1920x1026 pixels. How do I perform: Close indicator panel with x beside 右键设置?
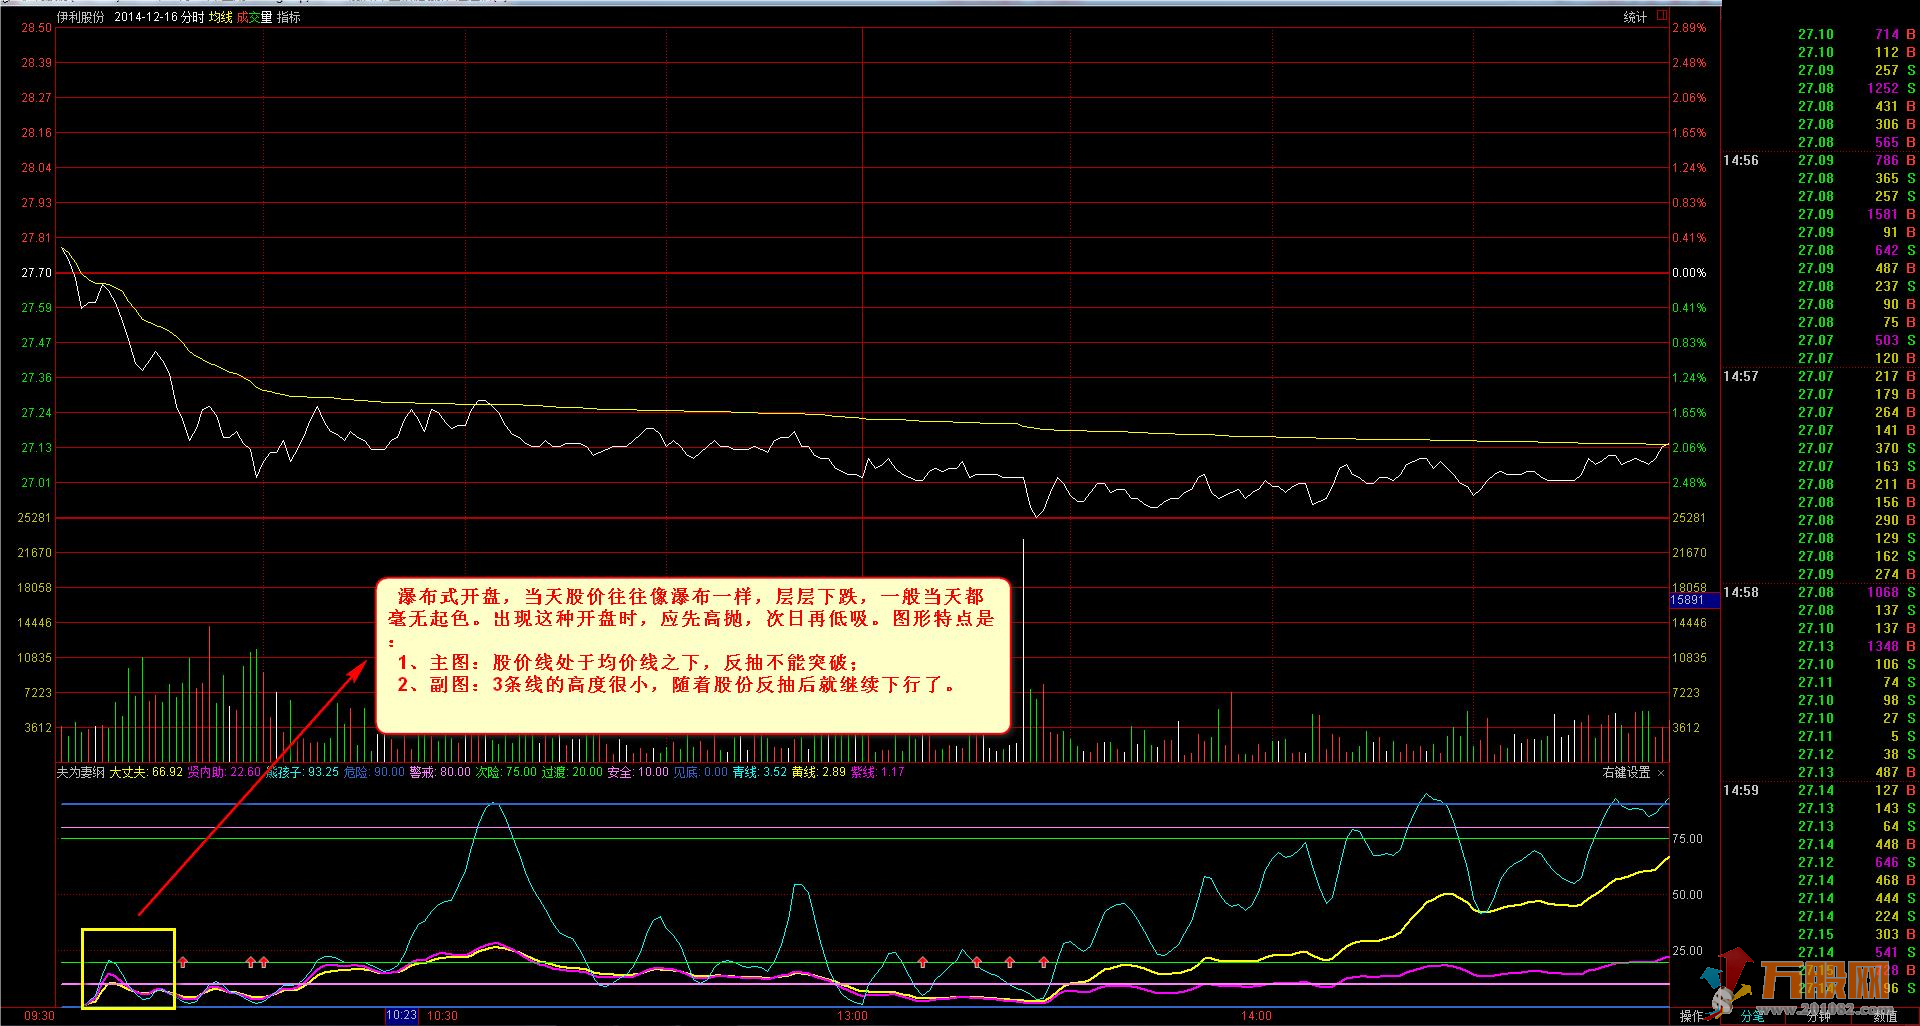pos(1662,772)
